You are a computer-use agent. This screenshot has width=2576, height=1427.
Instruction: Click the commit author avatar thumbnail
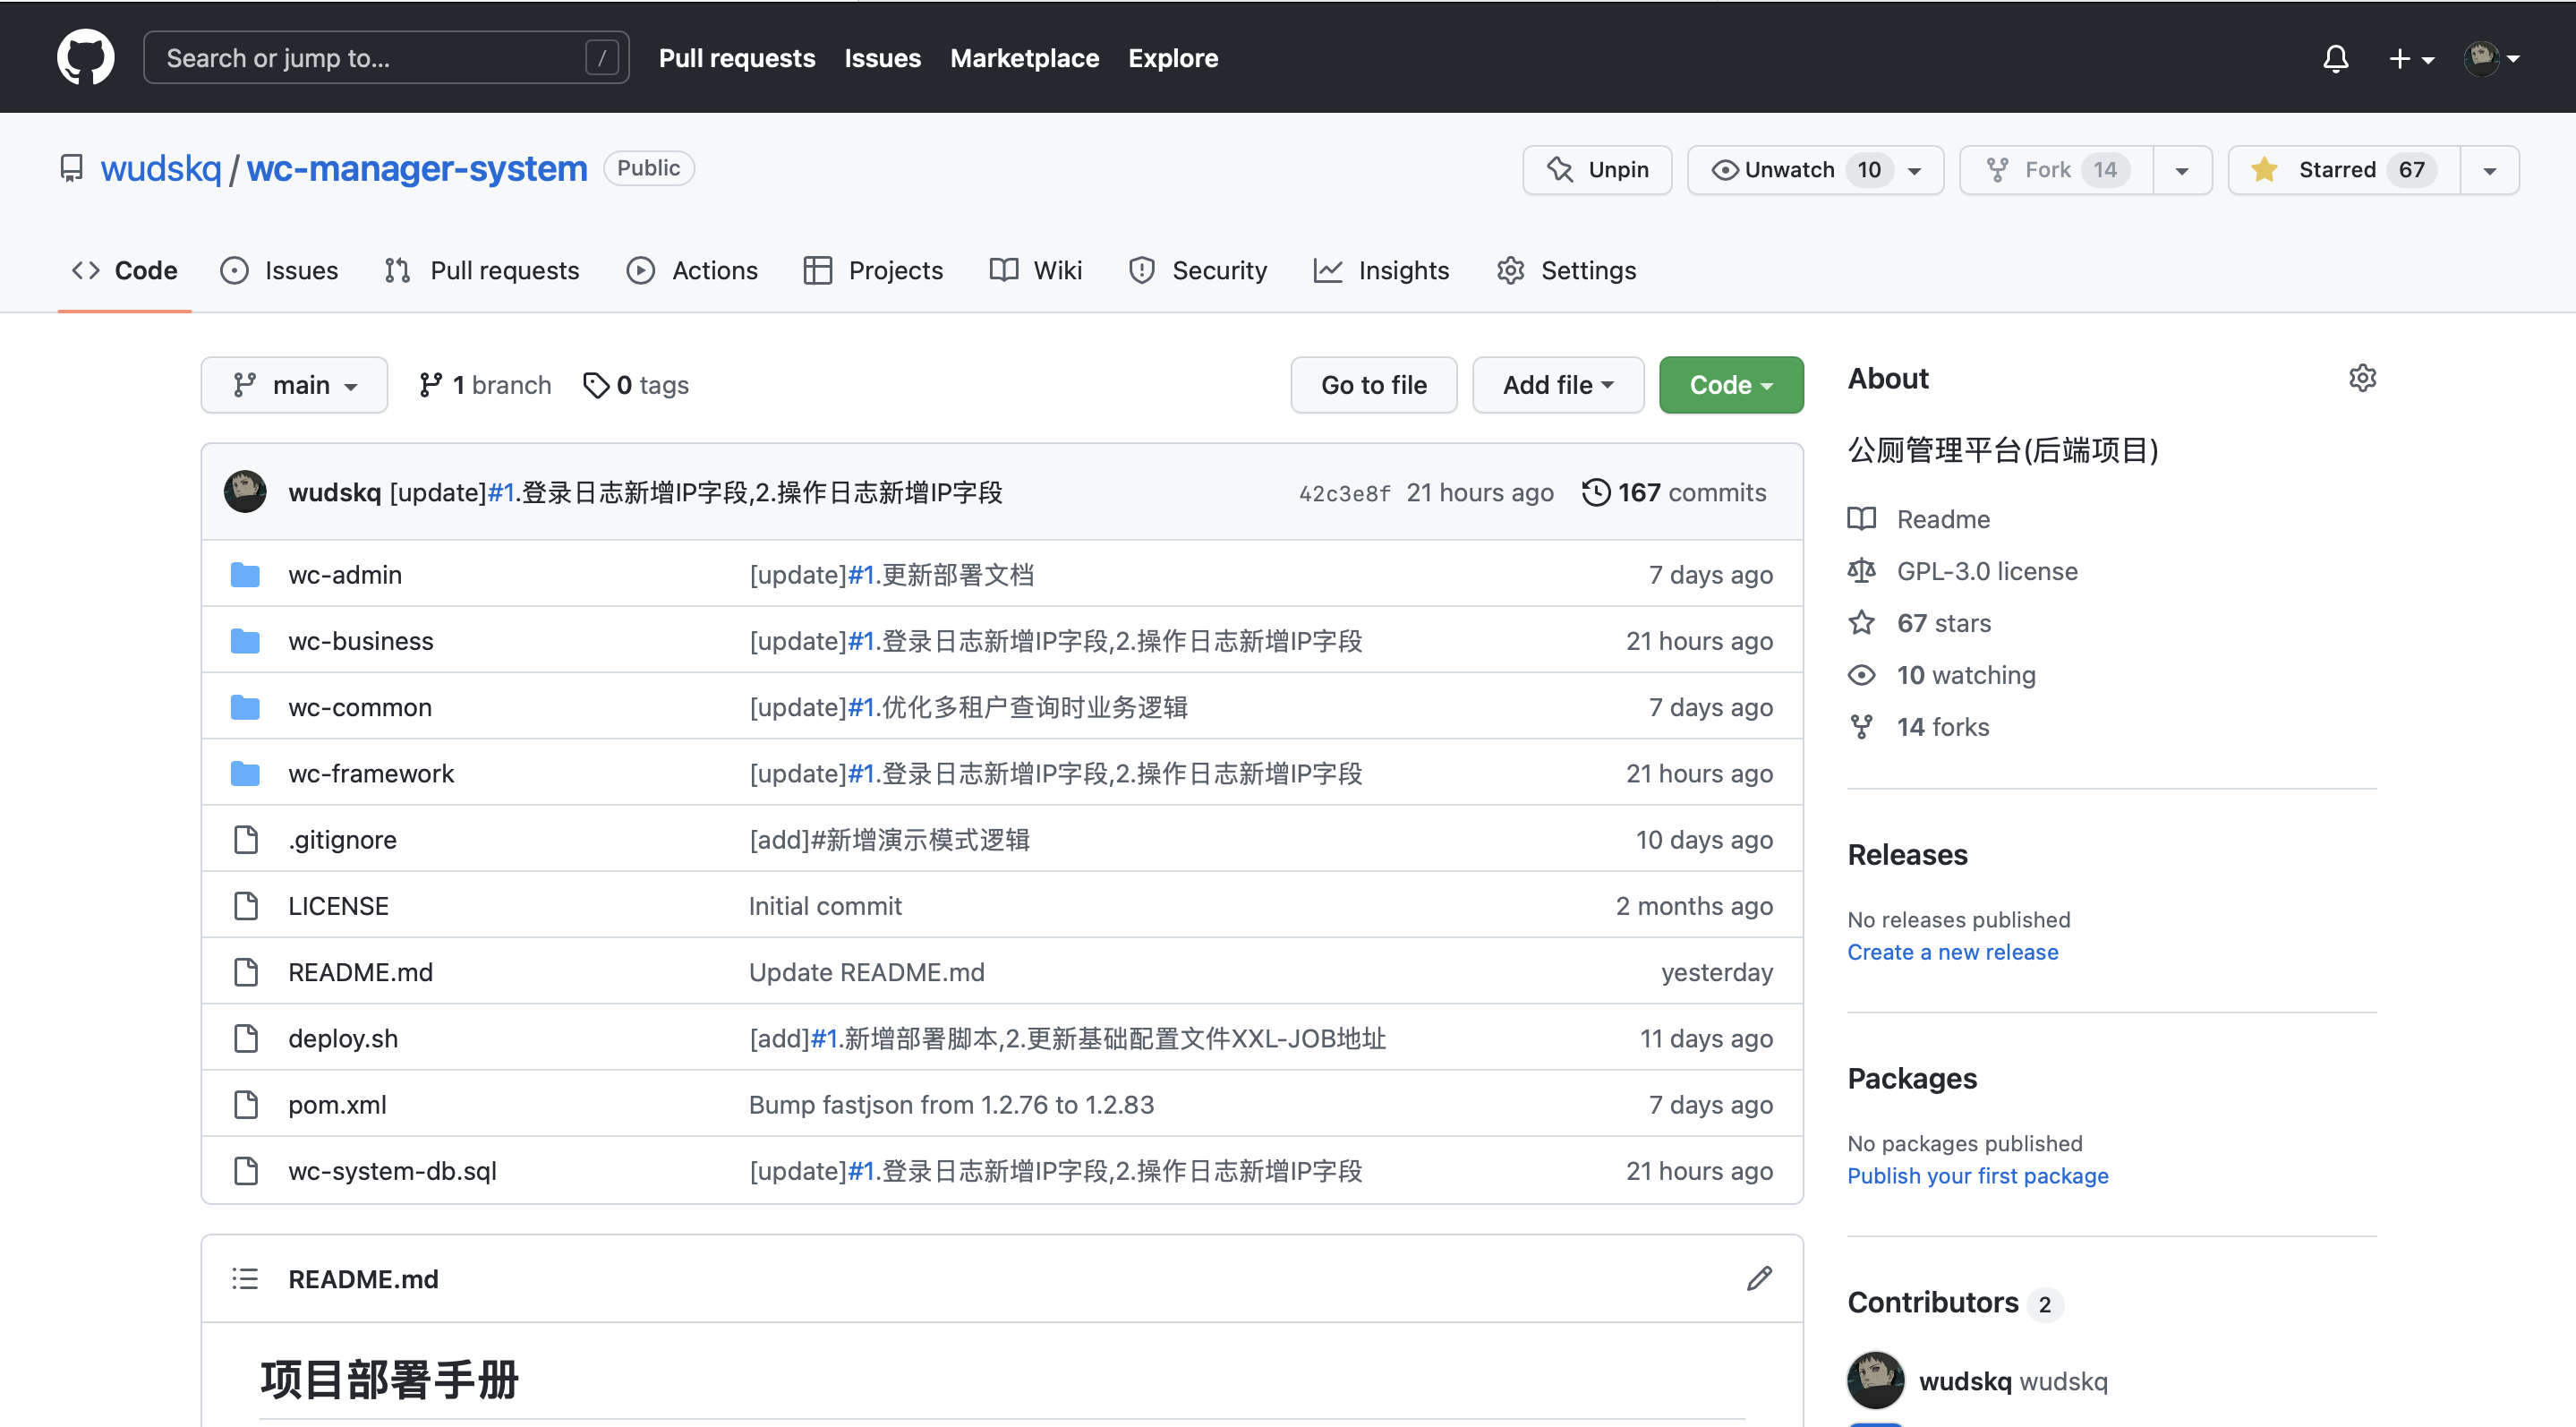244,491
